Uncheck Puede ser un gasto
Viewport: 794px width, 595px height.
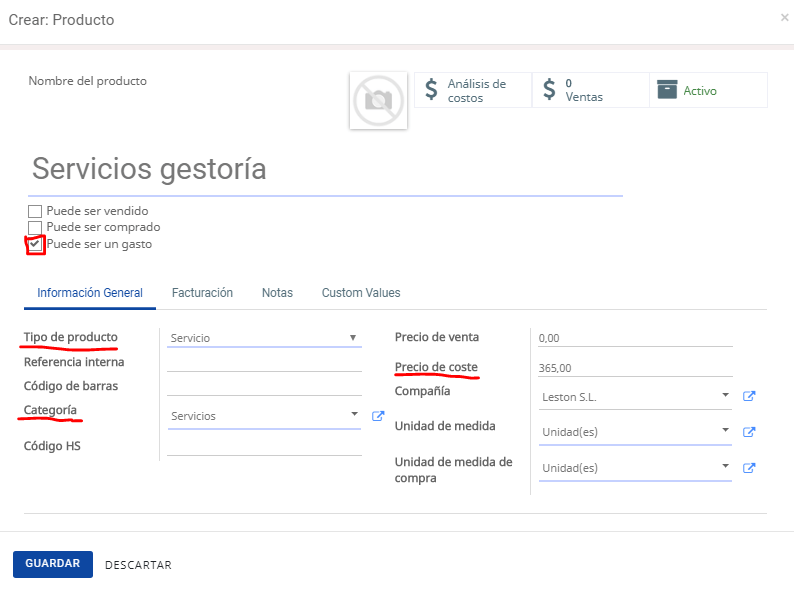click(x=35, y=245)
